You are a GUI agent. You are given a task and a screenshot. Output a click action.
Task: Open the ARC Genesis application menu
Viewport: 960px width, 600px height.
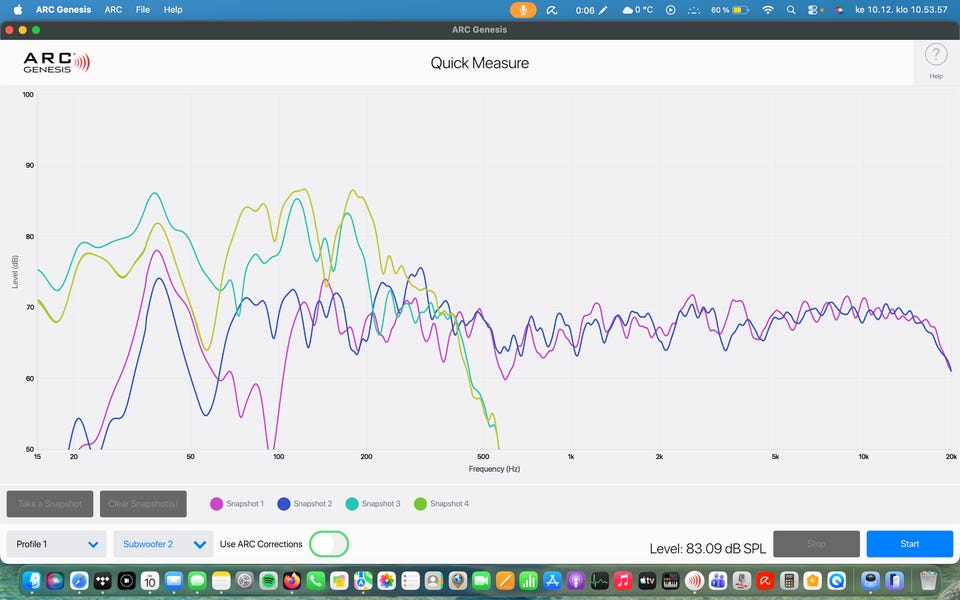coord(64,10)
